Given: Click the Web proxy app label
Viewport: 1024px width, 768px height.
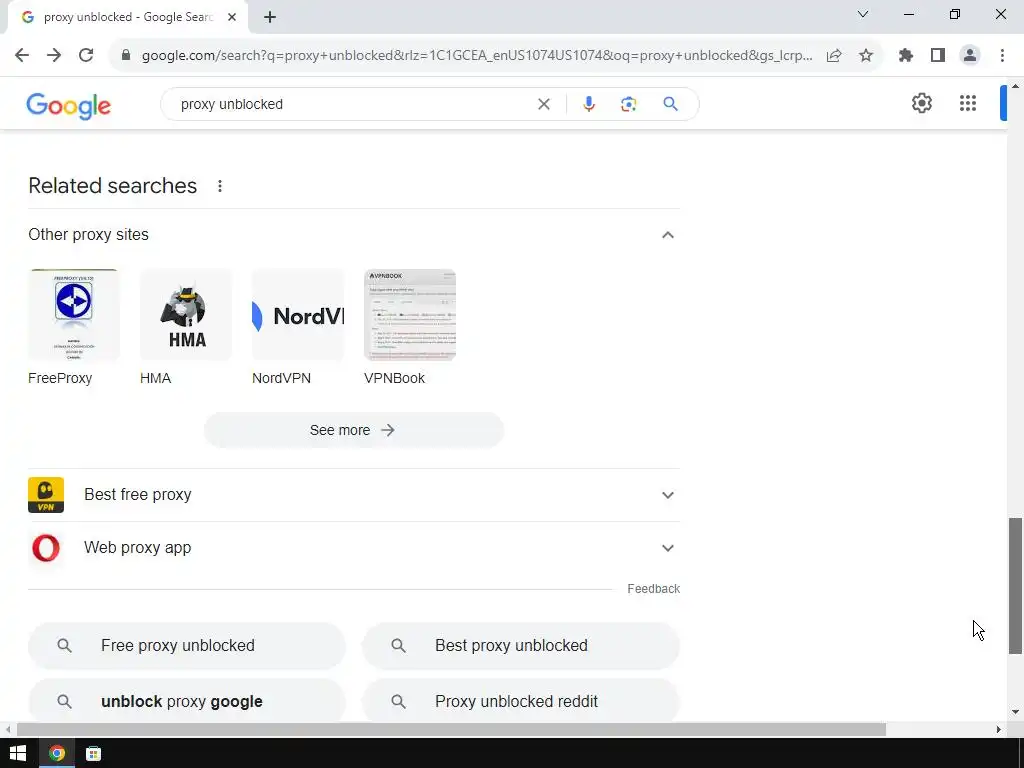Looking at the screenshot, I should pyautogui.click(x=138, y=547).
